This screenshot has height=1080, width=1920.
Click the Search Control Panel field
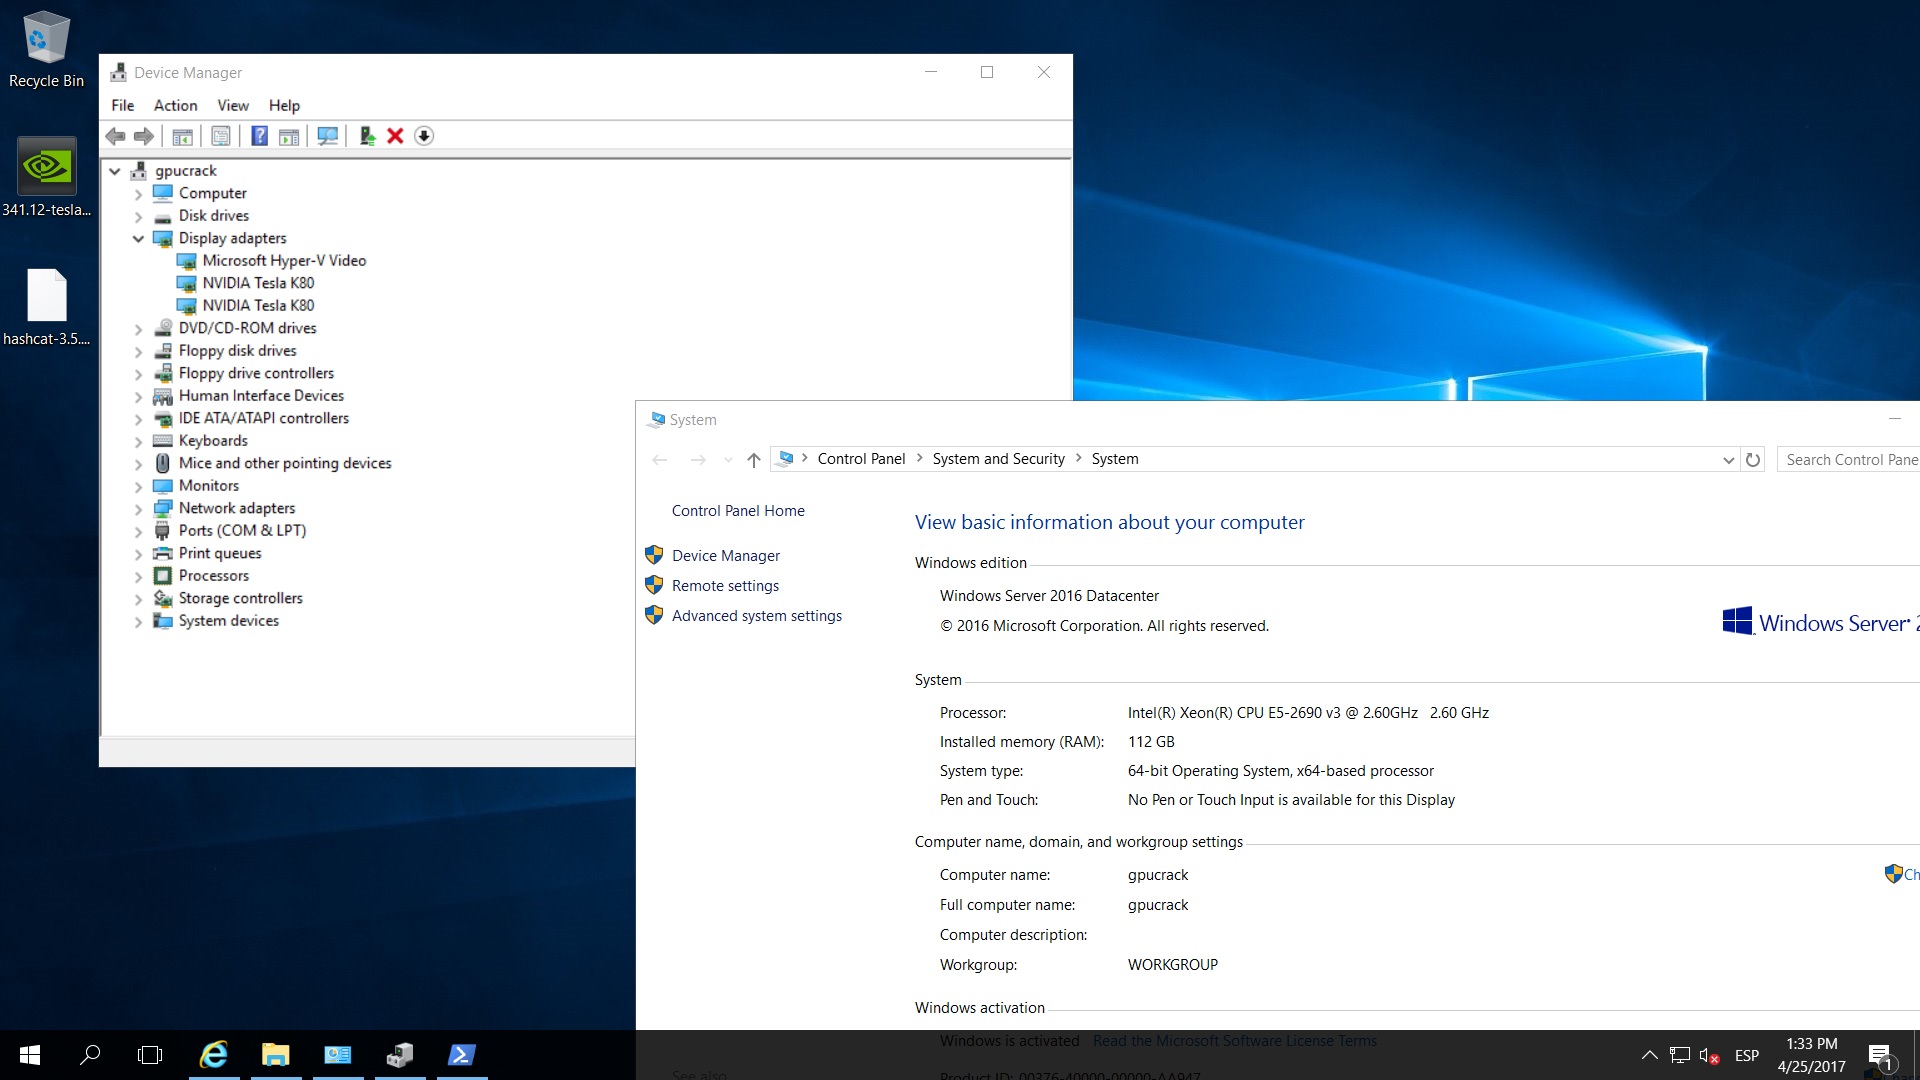(x=1850, y=460)
